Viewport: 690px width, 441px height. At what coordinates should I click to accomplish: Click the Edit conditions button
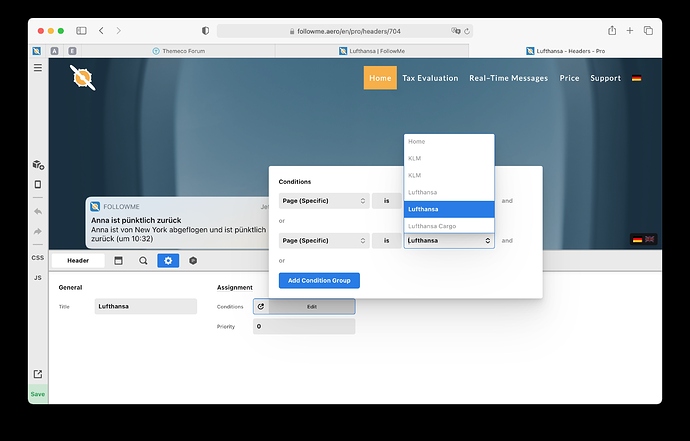pos(312,306)
